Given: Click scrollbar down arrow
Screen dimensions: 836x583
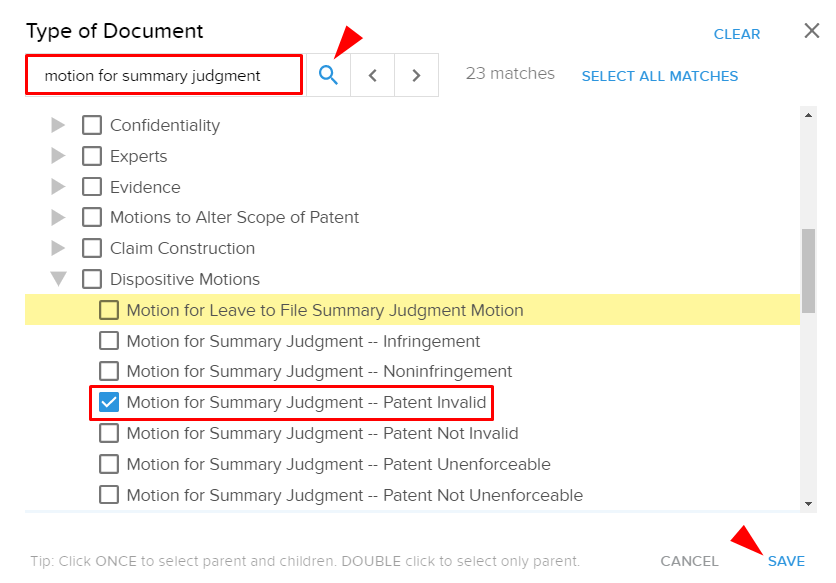Looking at the screenshot, I should [x=808, y=504].
